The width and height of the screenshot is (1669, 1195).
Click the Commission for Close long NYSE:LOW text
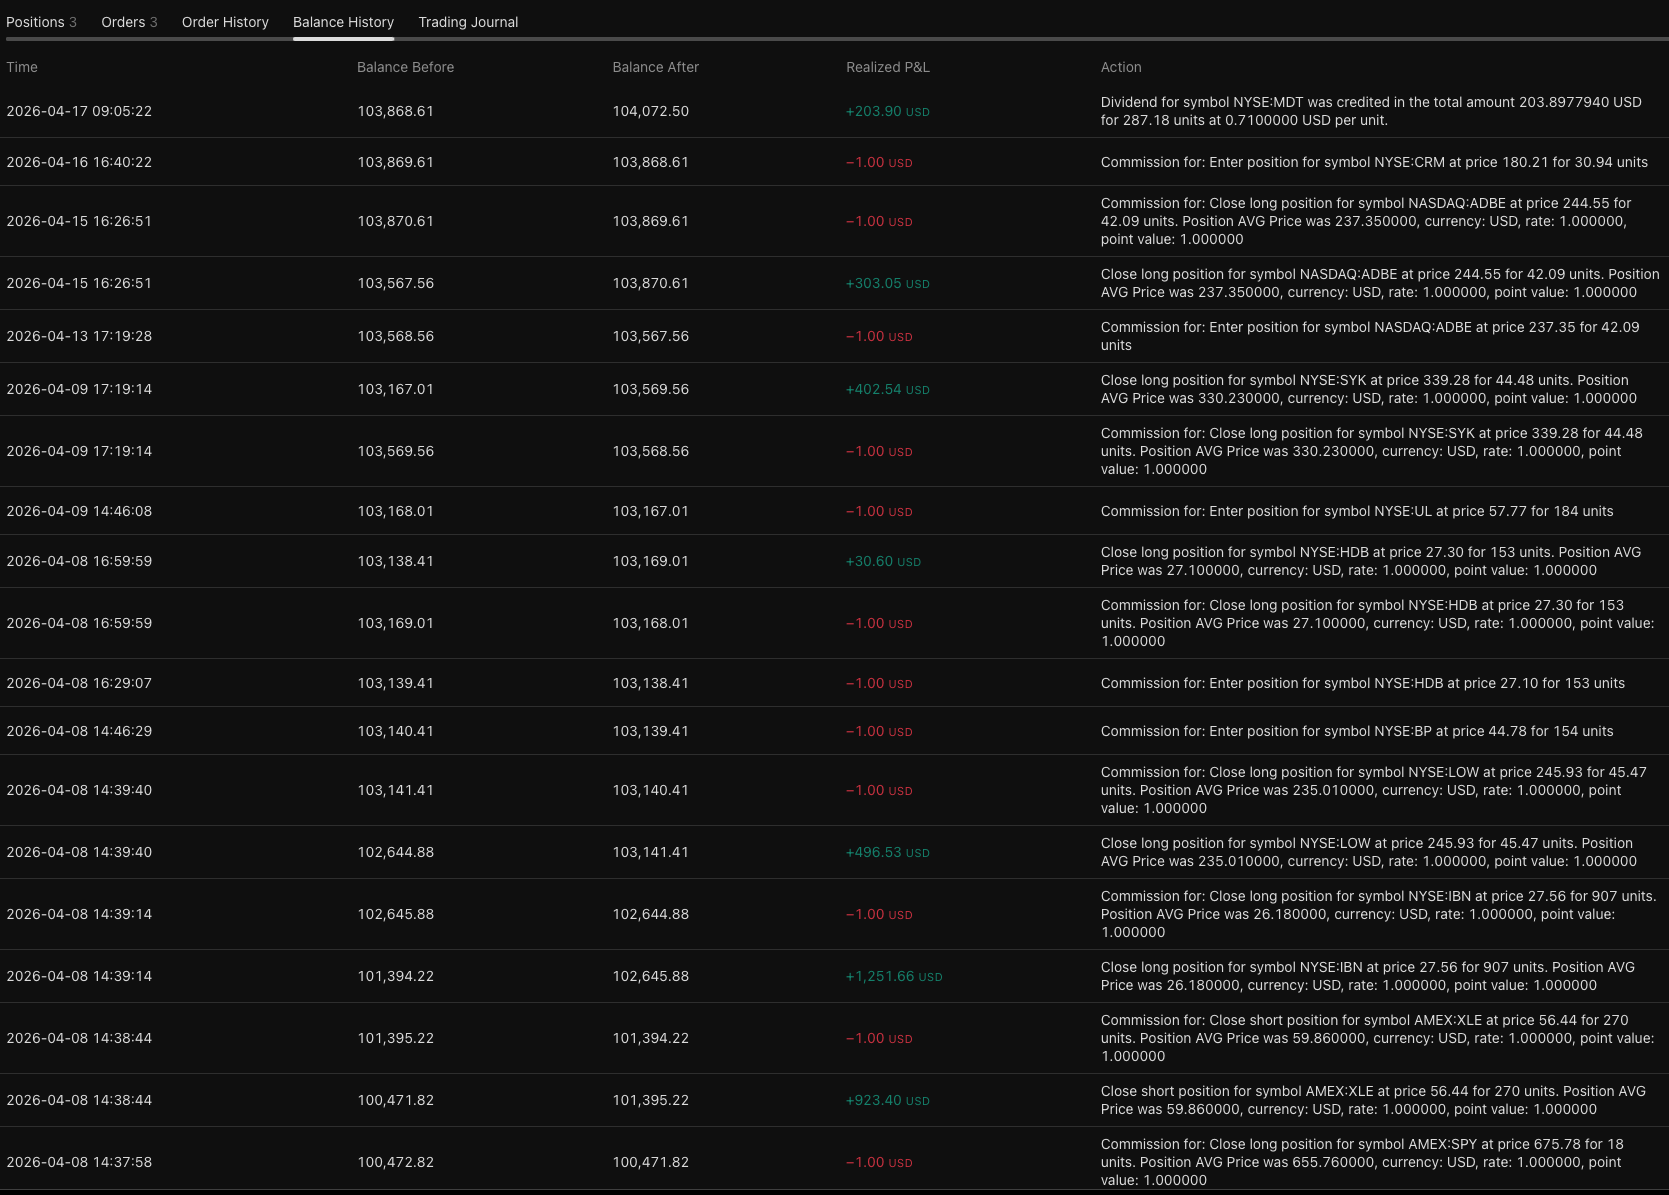1374,790
